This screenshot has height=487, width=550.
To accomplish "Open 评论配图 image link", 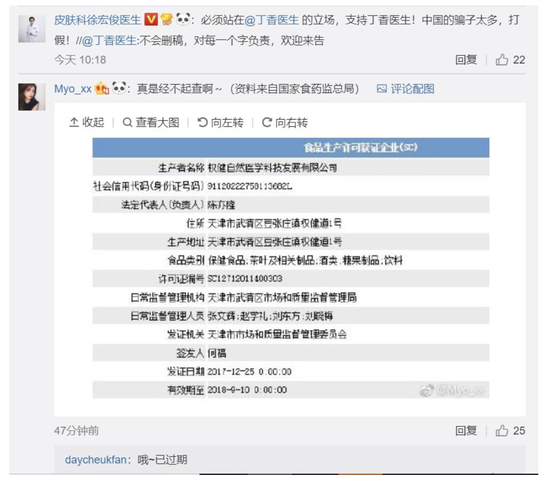I will pyautogui.click(x=405, y=89).
